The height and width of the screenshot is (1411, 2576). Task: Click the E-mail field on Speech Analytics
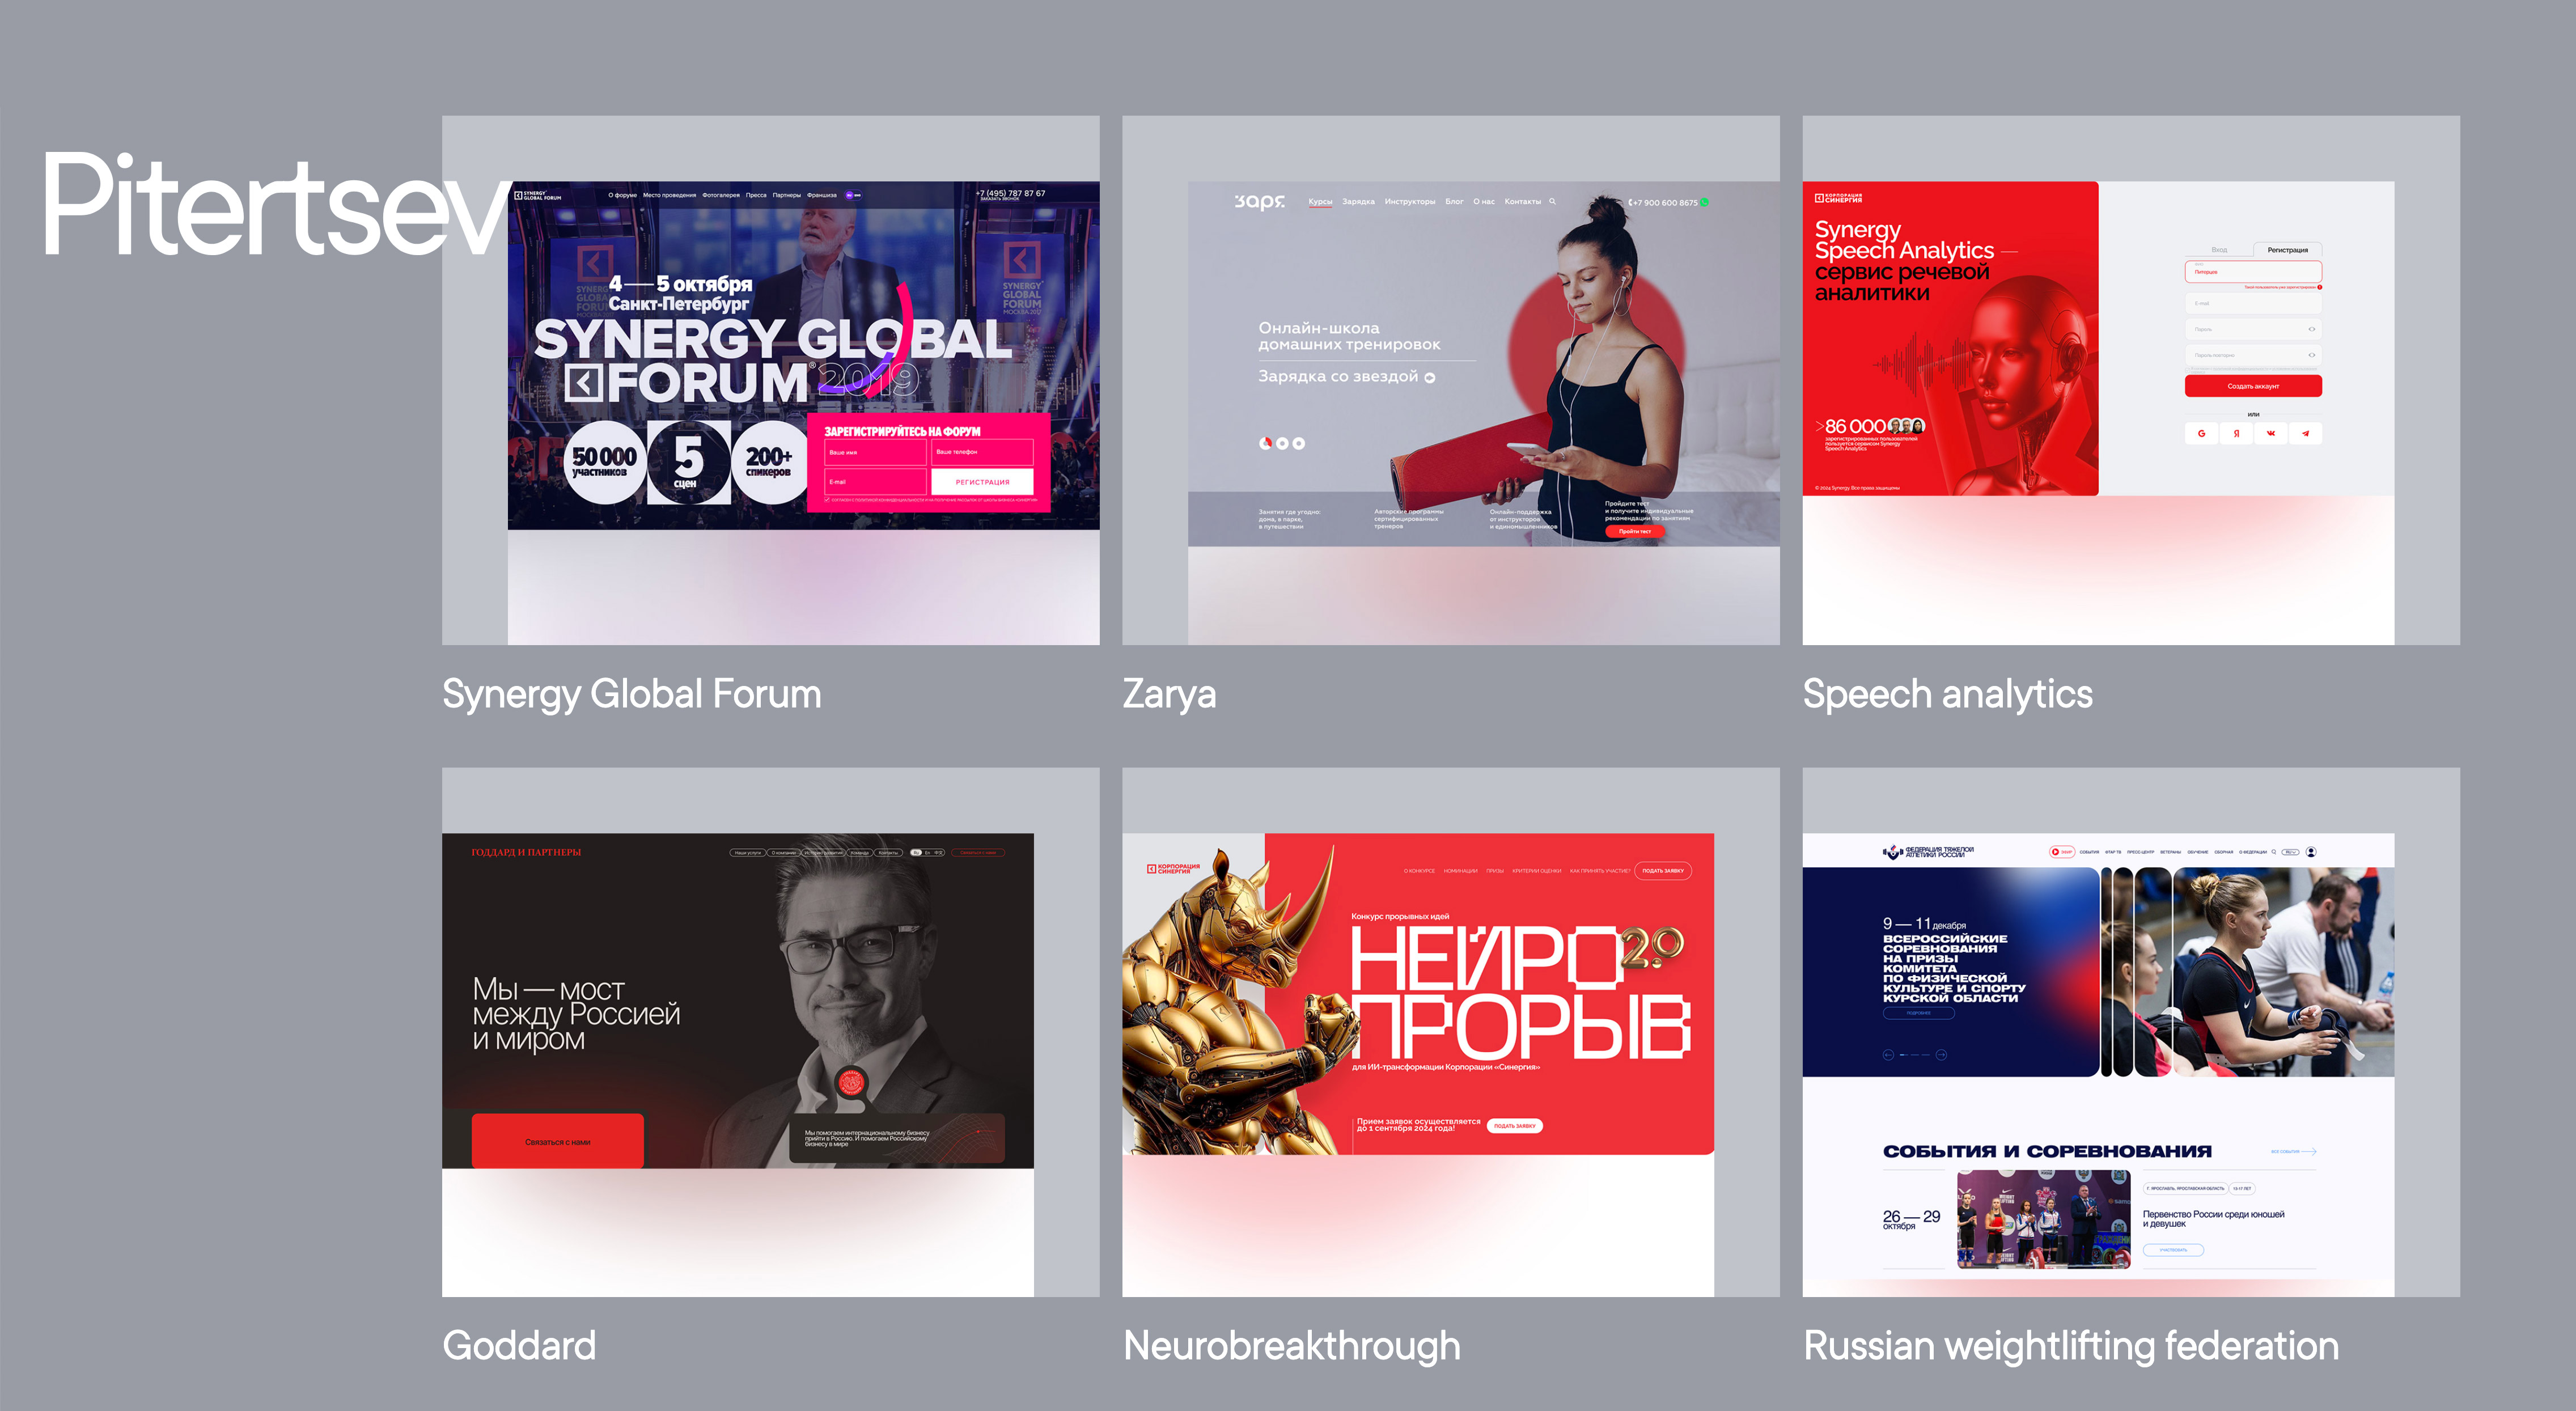tap(2254, 303)
